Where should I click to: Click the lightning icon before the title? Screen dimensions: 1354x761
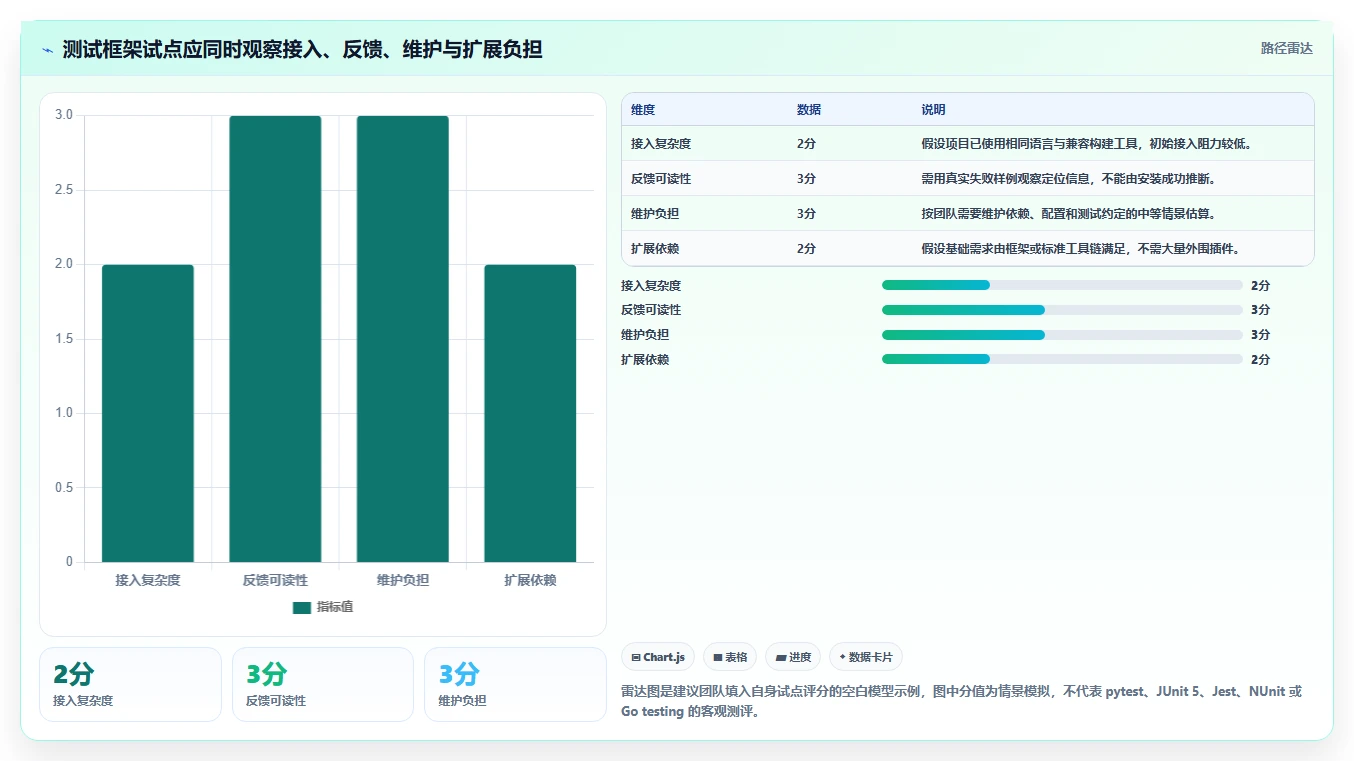click(x=48, y=49)
